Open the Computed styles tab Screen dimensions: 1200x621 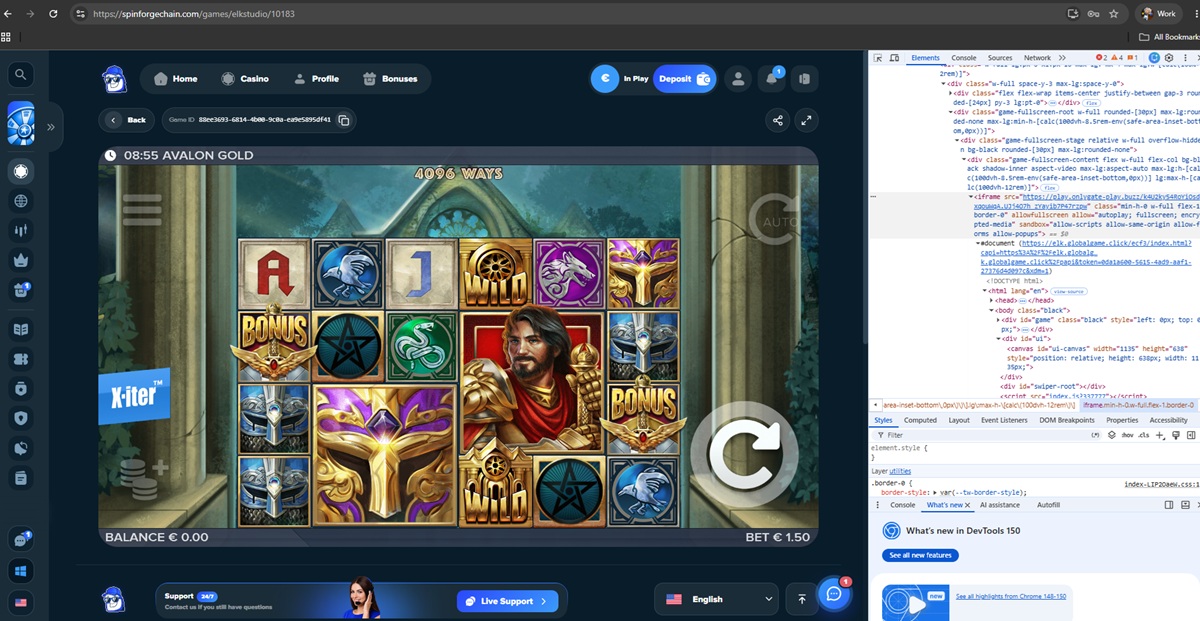click(x=921, y=420)
